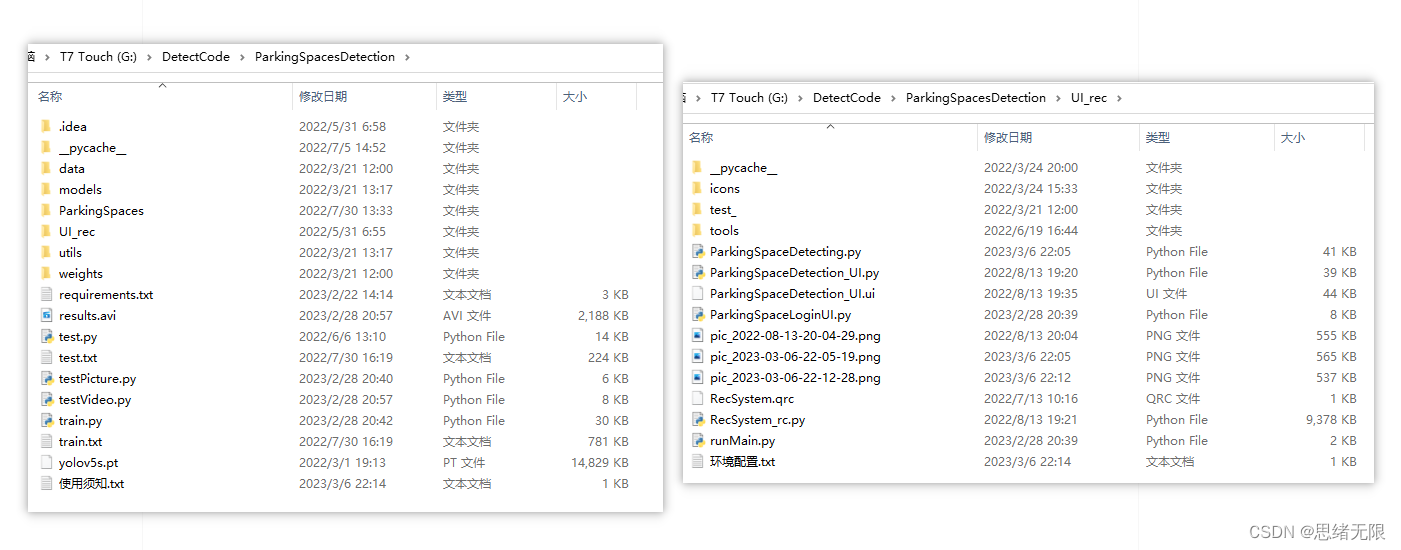The width and height of the screenshot is (1401, 550).
Task: Select the __pycache__ folder name in left window
Action: coord(92,147)
